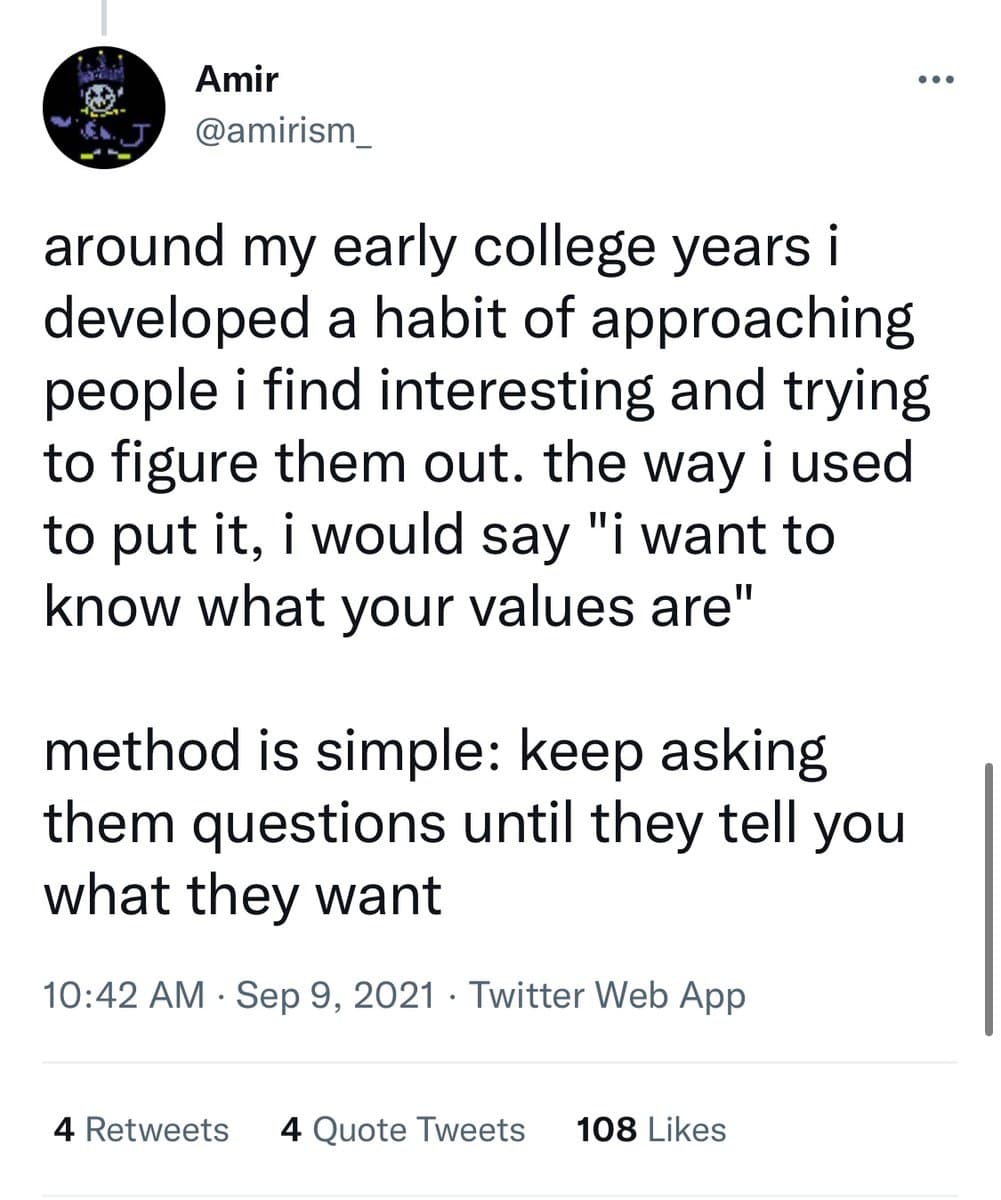1001x1200 pixels.
Task: Click the display name Amir
Action: (236, 79)
